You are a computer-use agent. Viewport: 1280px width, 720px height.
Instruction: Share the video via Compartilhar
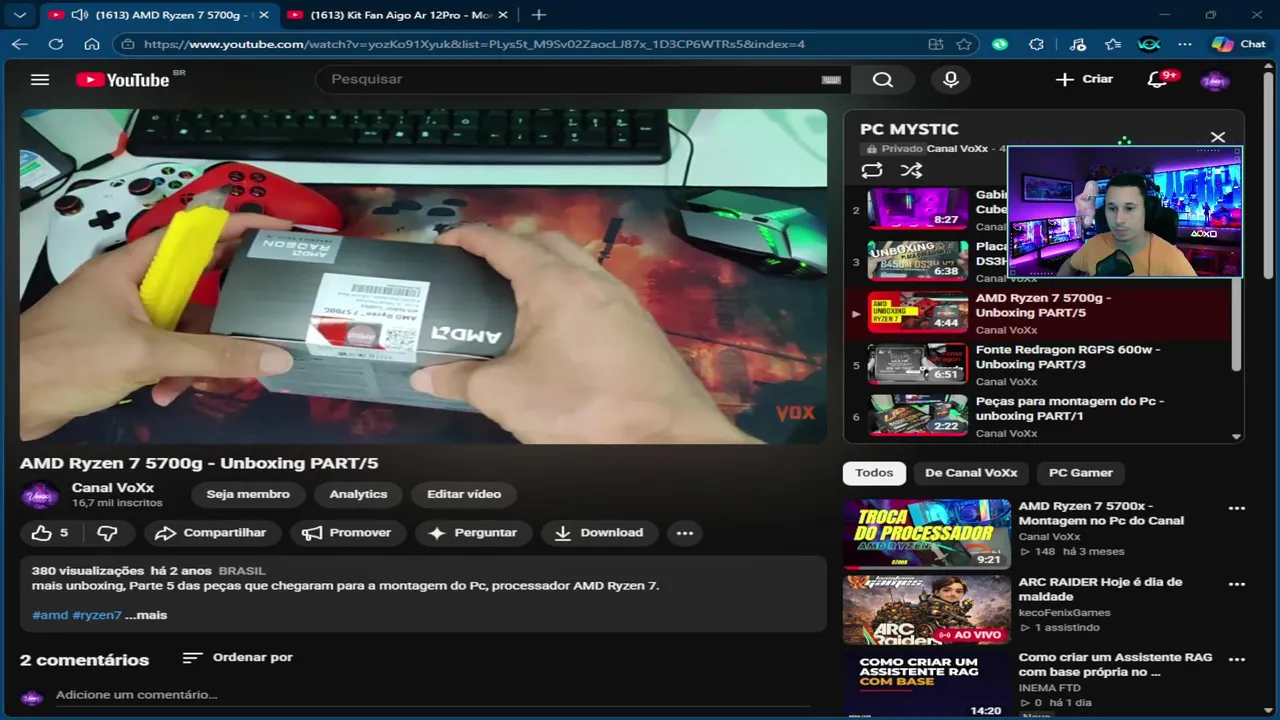click(x=212, y=533)
